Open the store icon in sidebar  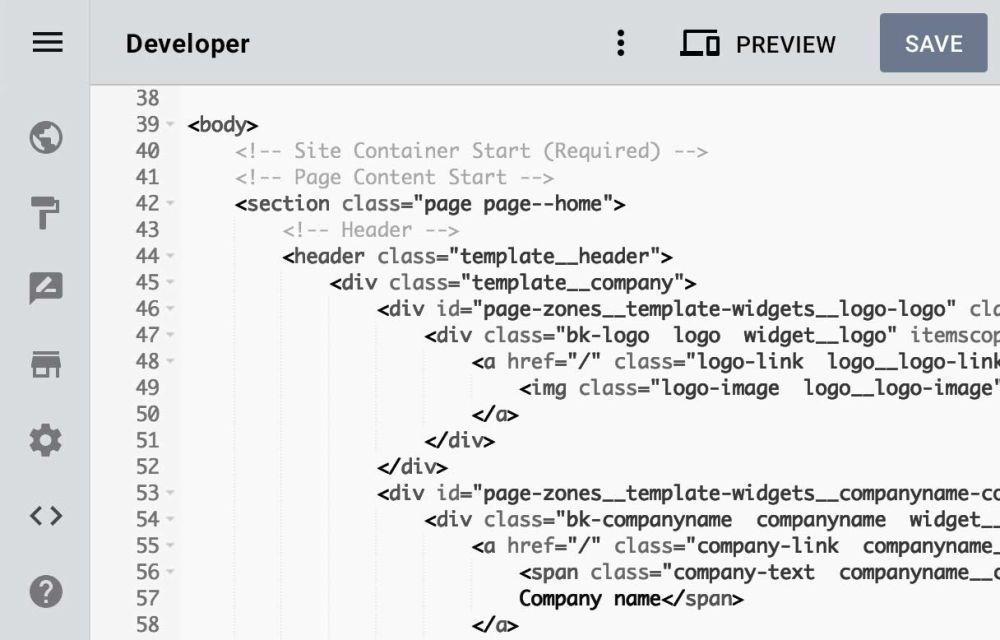pyautogui.click(x=46, y=364)
